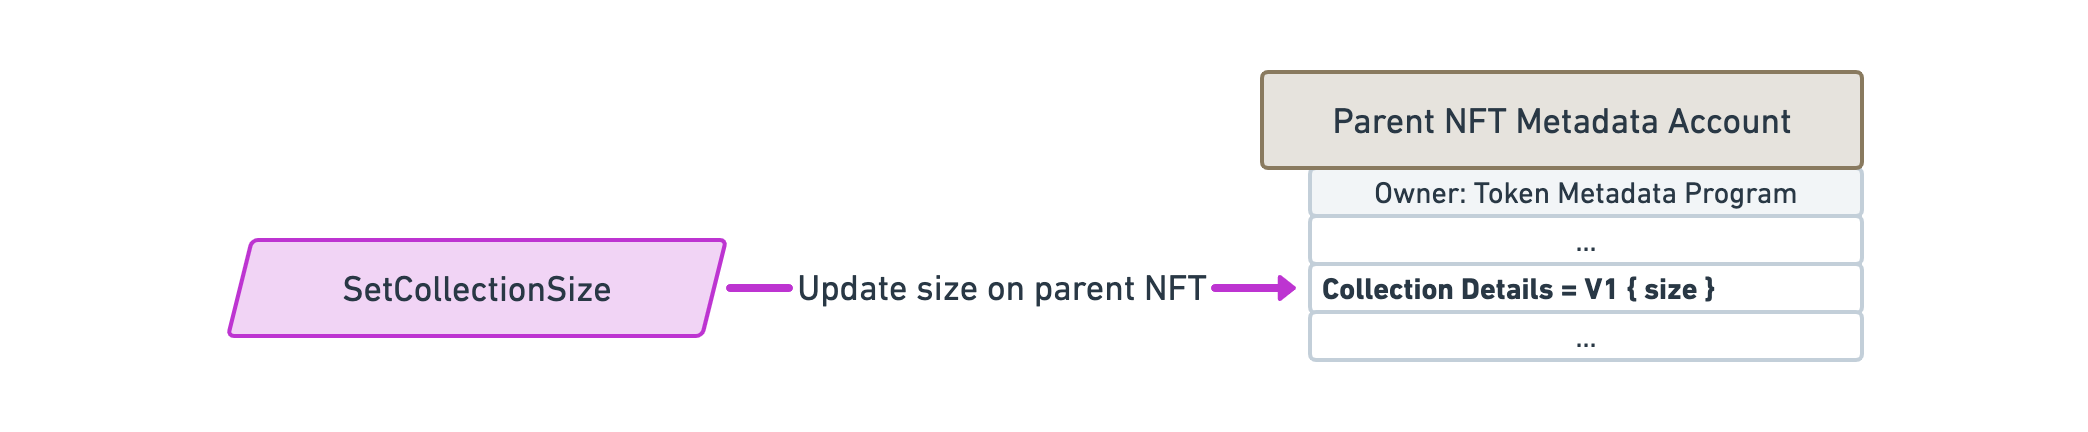
Task: Select the 'Owner: Token Metadata Program' row
Action: pos(1586,193)
